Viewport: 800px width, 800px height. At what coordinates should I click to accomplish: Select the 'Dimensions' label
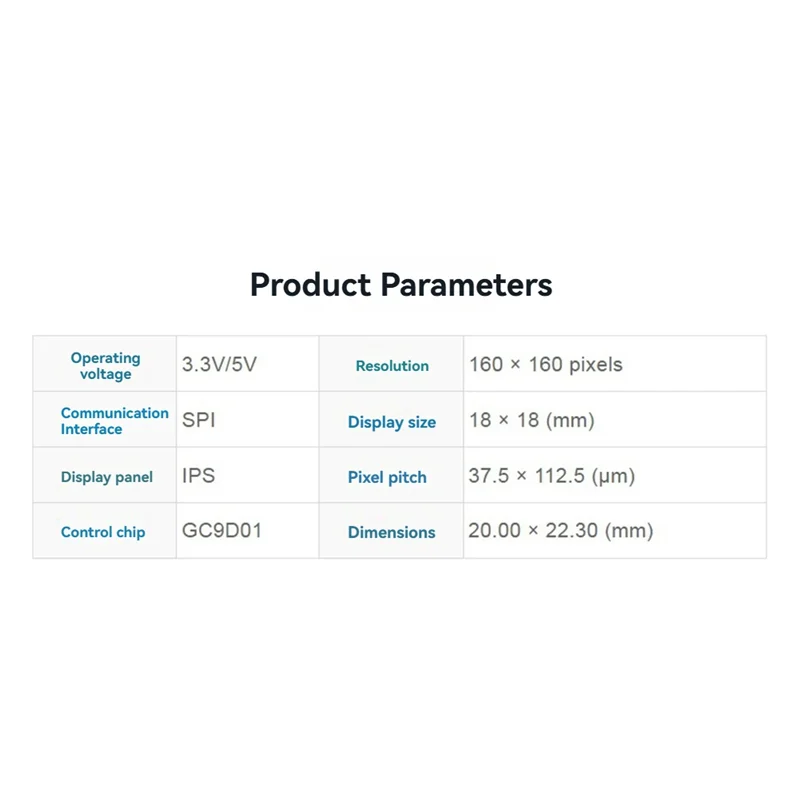pos(391,532)
